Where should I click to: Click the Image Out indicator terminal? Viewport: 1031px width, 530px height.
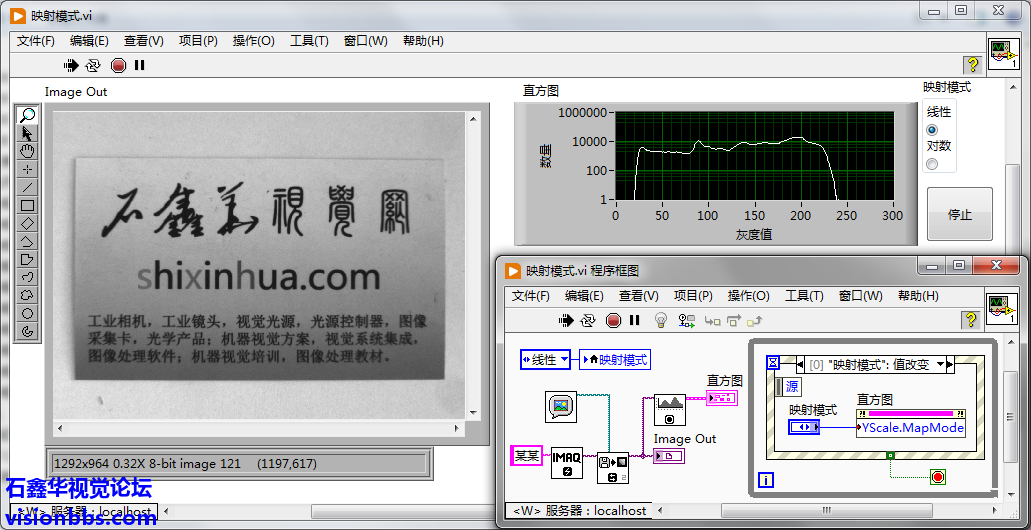[669, 456]
